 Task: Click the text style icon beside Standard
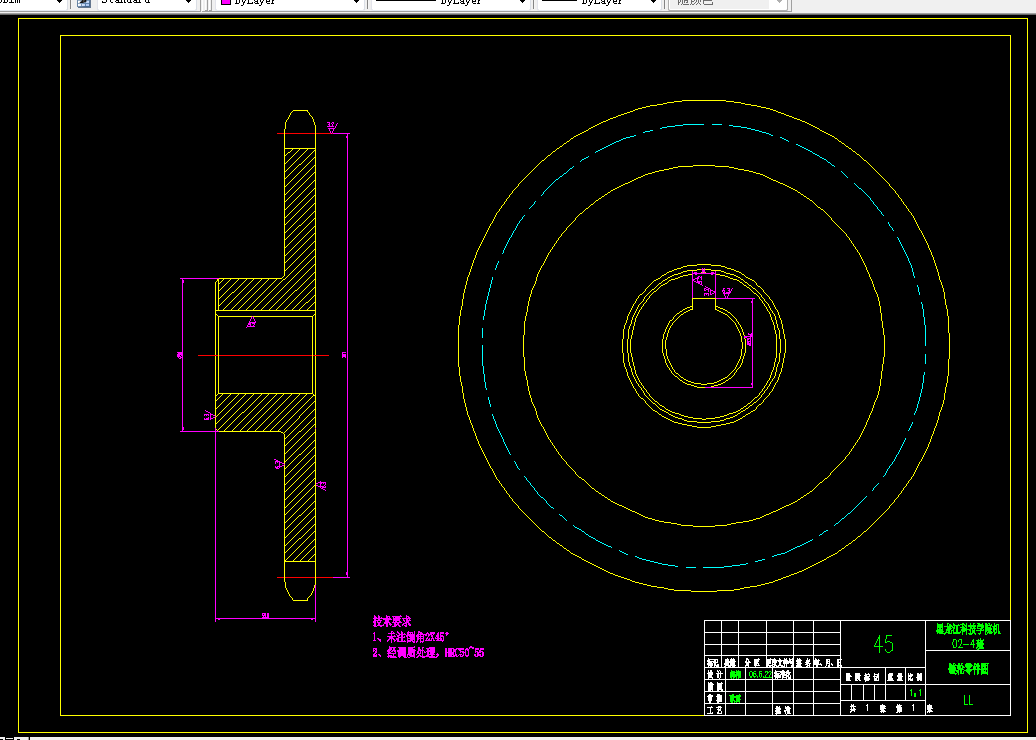(84, 3)
